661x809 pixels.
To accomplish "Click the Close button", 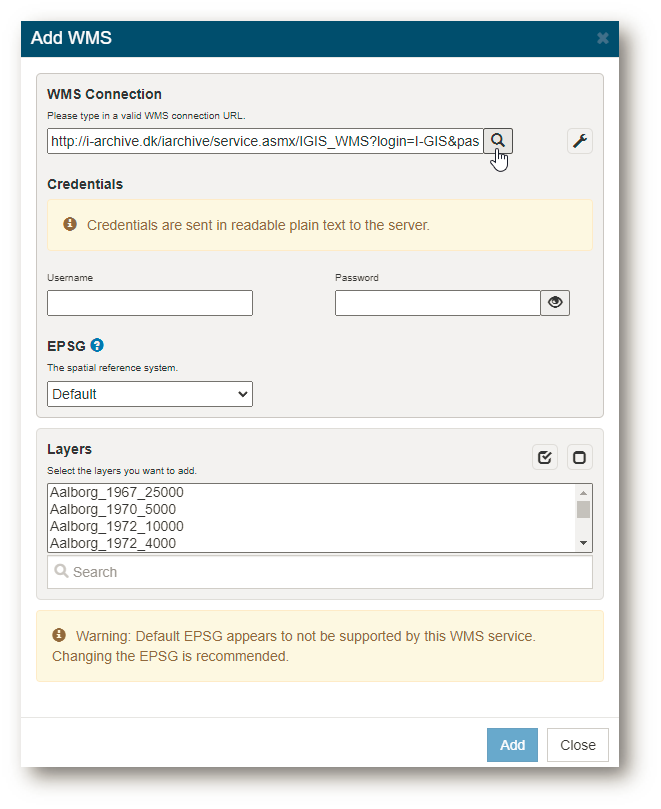I will click(x=578, y=745).
